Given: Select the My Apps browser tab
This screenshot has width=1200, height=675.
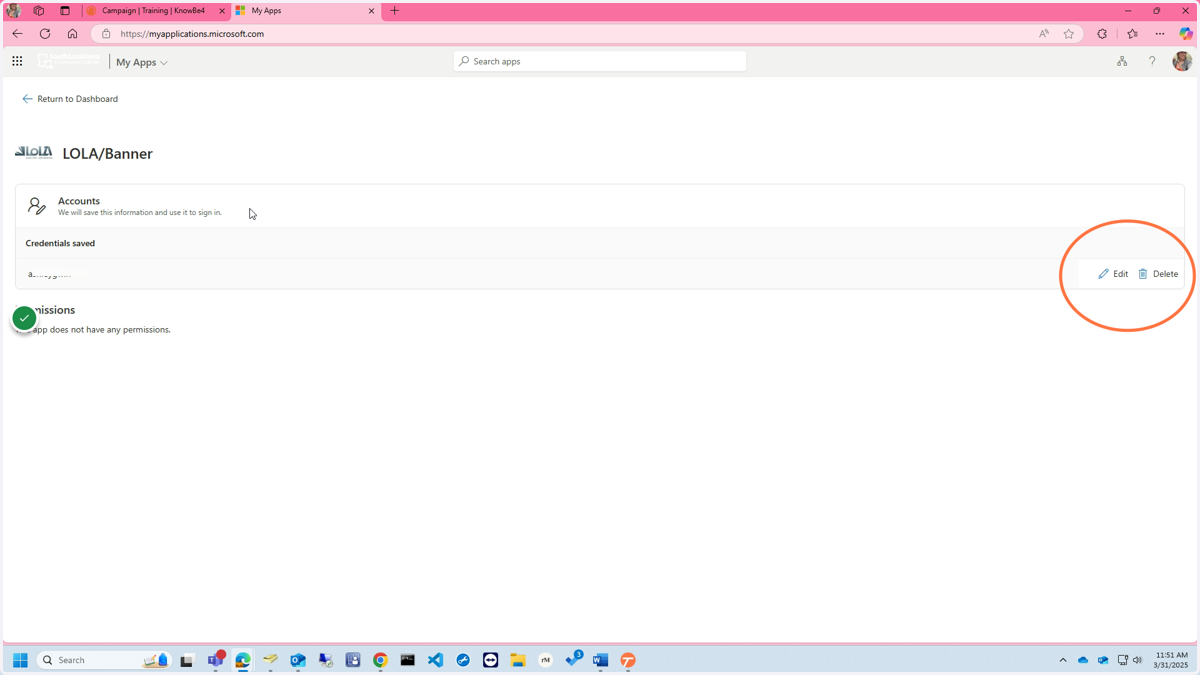Looking at the screenshot, I should tap(300, 11).
